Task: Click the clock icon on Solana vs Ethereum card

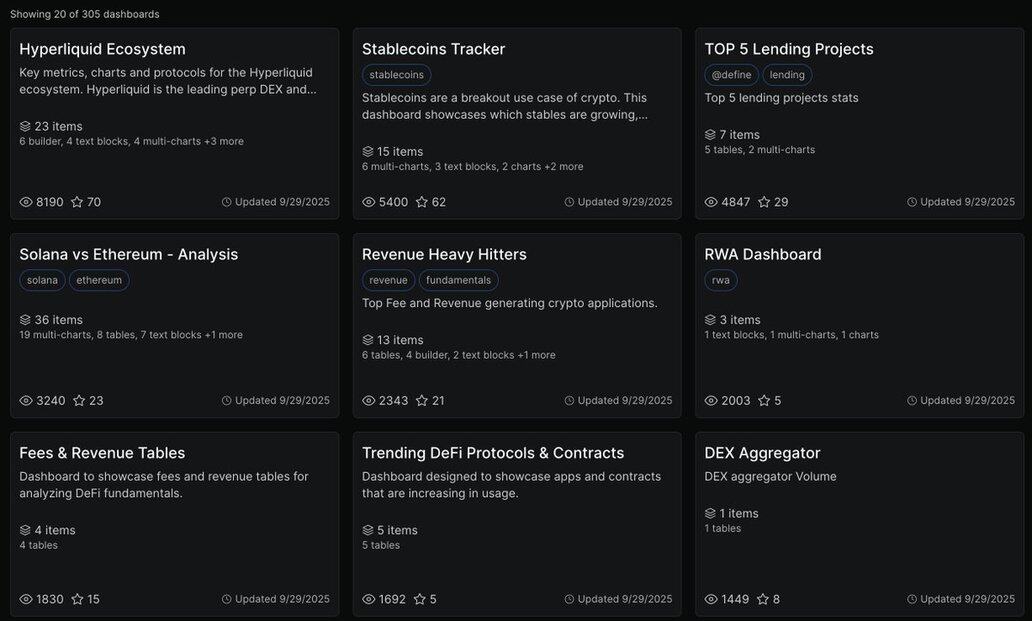Action: tap(226, 401)
